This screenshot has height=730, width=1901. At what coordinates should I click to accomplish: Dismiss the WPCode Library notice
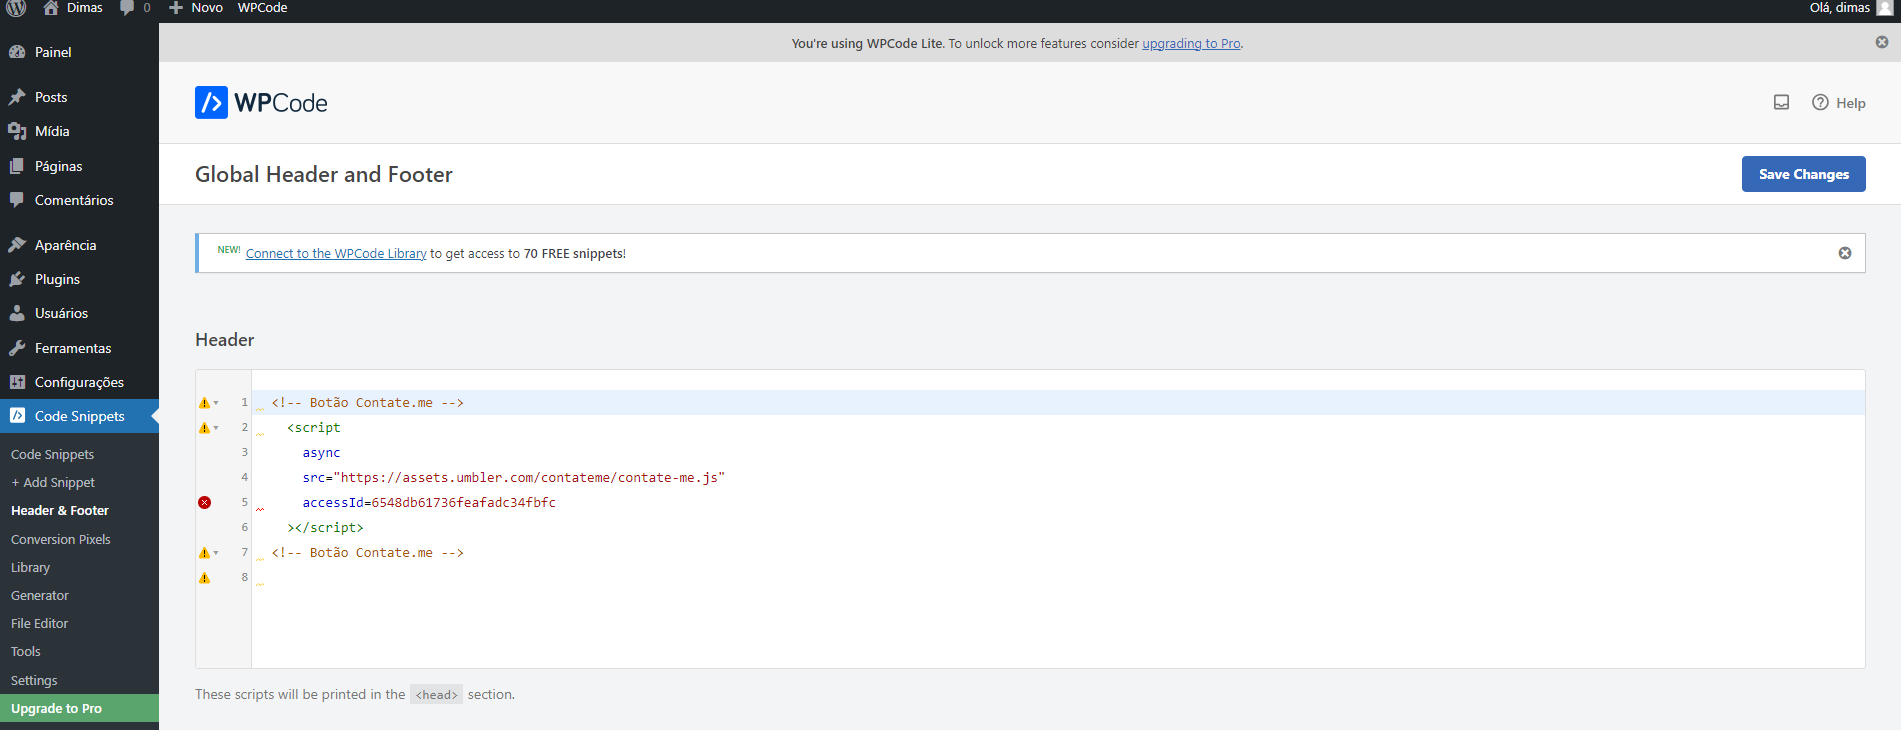[1845, 253]
